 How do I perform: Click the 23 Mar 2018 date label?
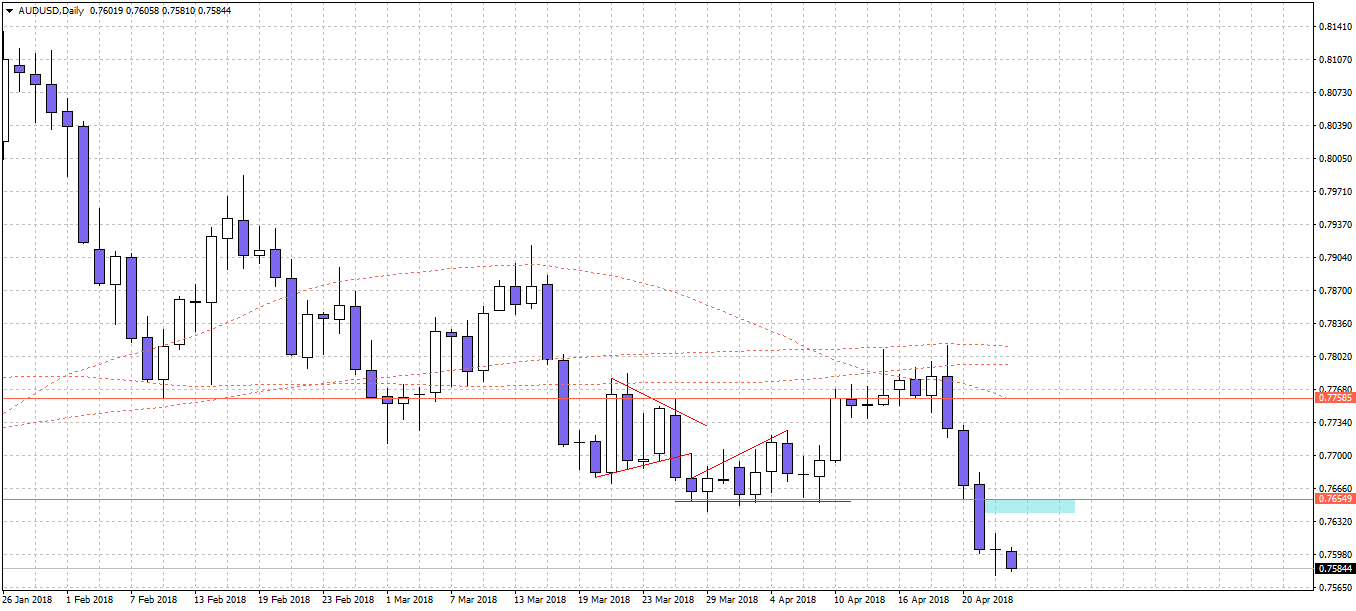point(668,600)
